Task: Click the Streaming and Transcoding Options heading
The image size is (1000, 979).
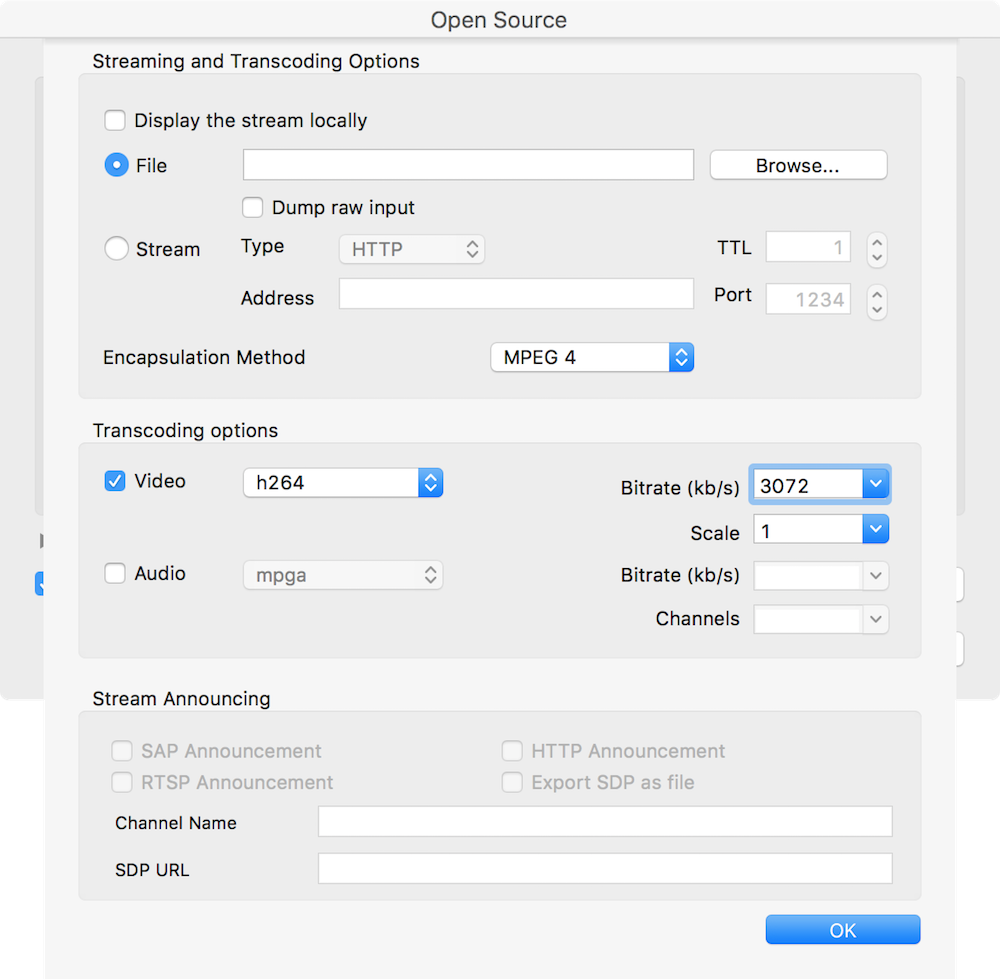Action: pos(256,61)
